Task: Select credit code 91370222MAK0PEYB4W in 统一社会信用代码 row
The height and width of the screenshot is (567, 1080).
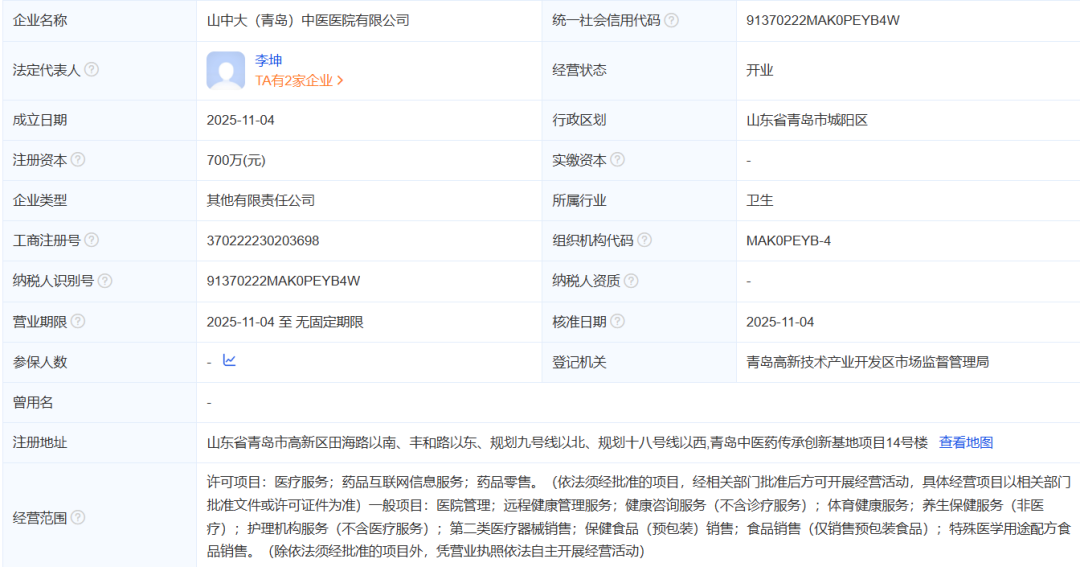Action: (x=822, y=21)
